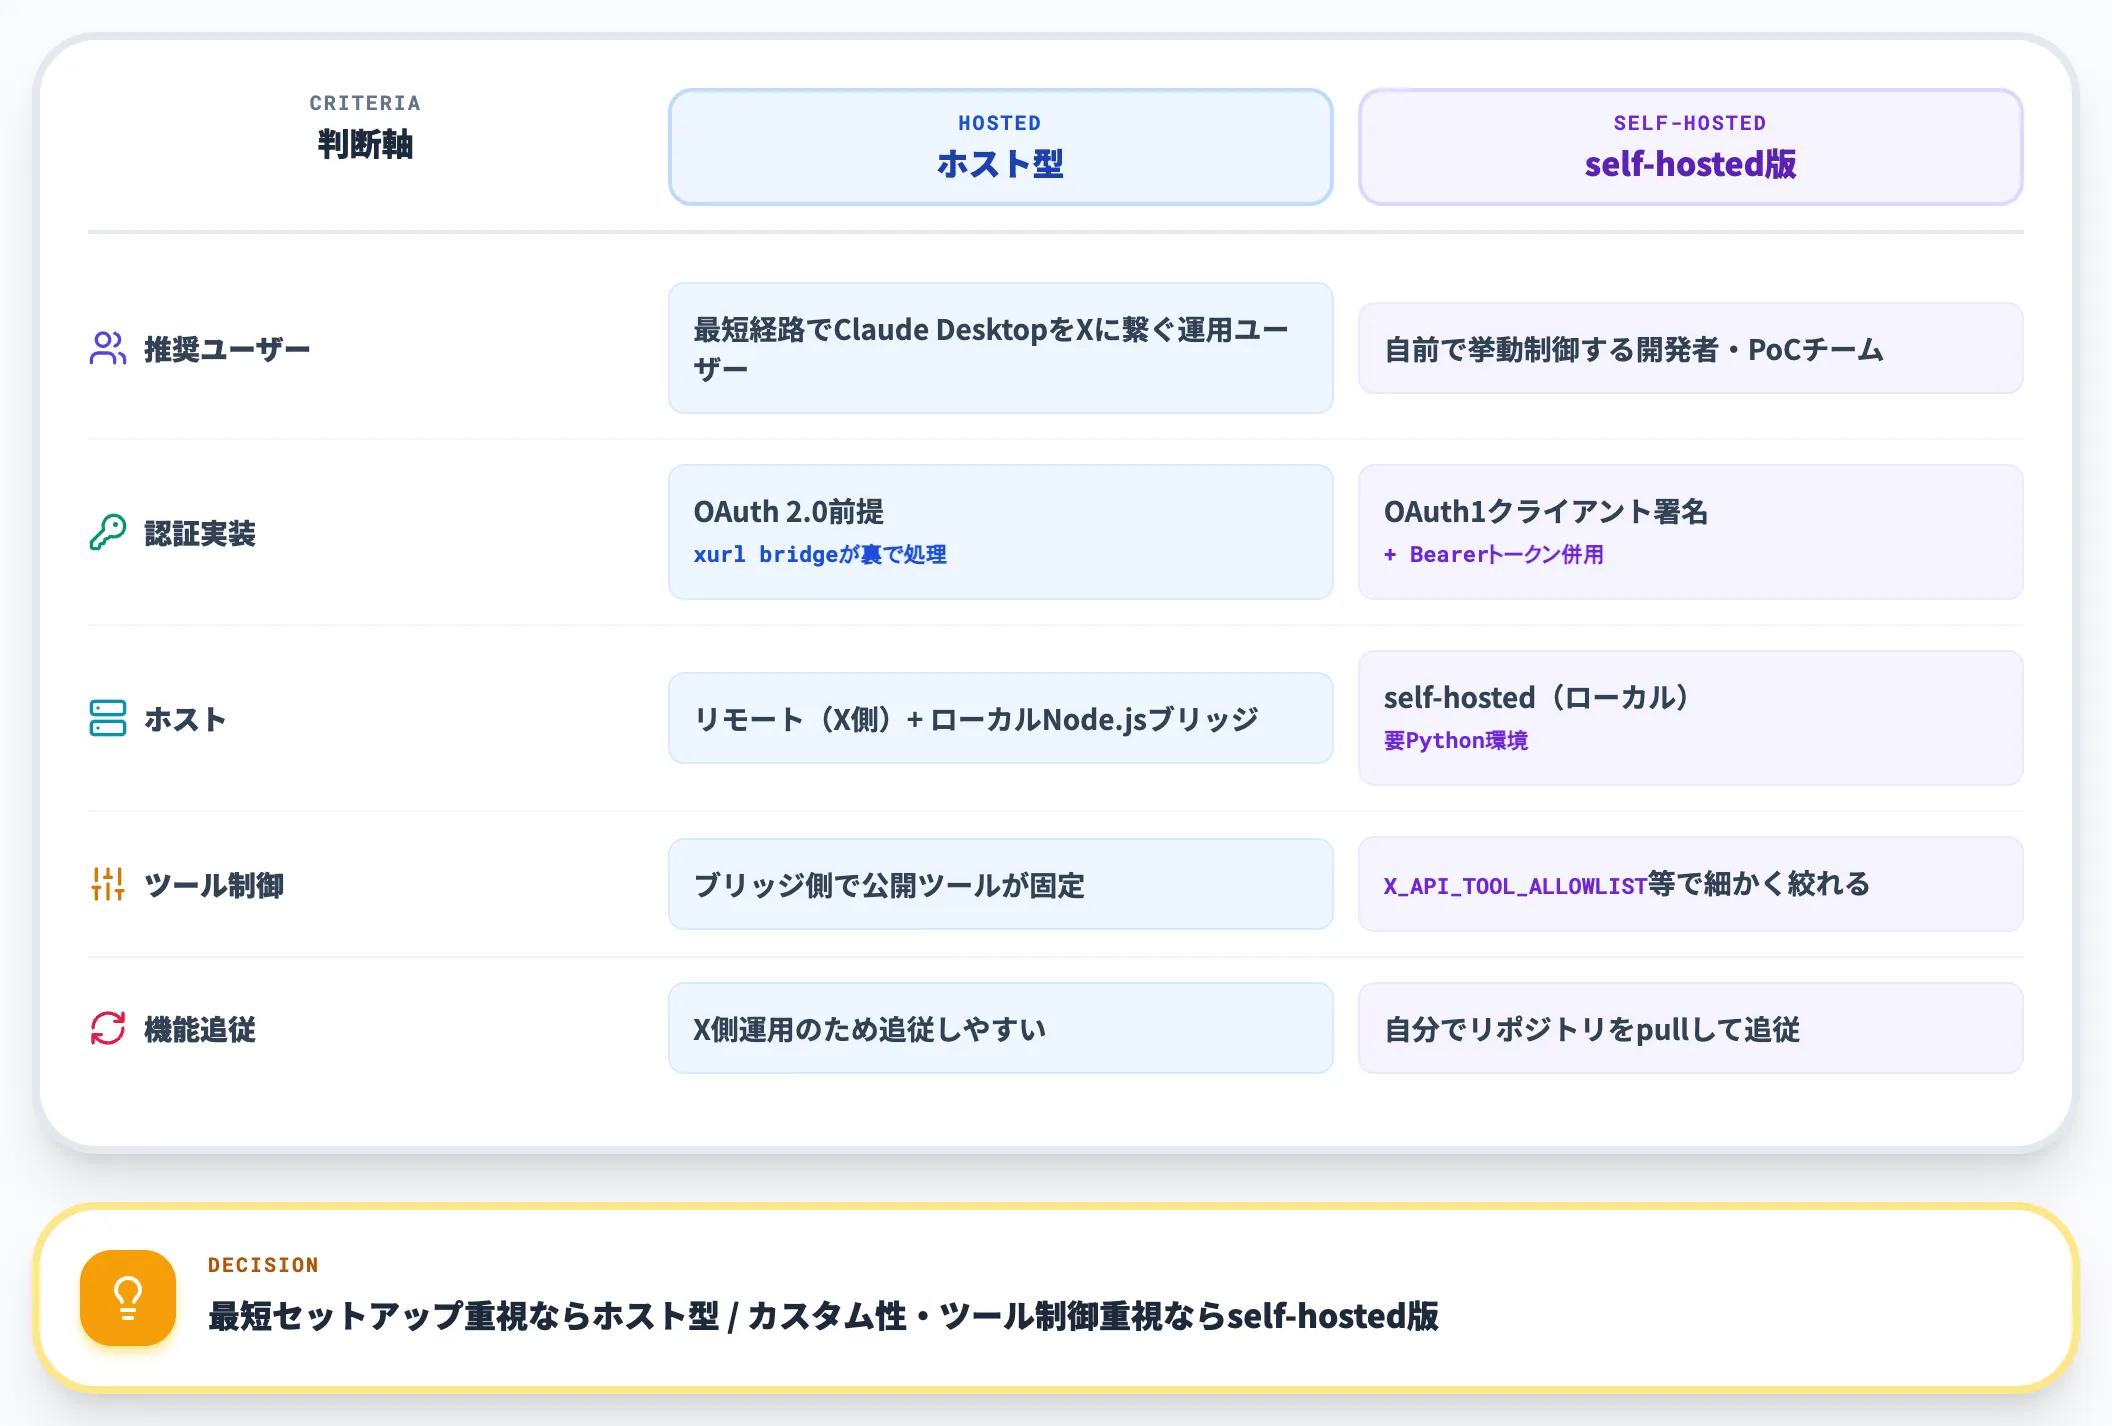Click the 自前で挙動制御する開発者・PoCチーム cell
Screen dimensions: 2112x1426
[x=1691, y=348]
